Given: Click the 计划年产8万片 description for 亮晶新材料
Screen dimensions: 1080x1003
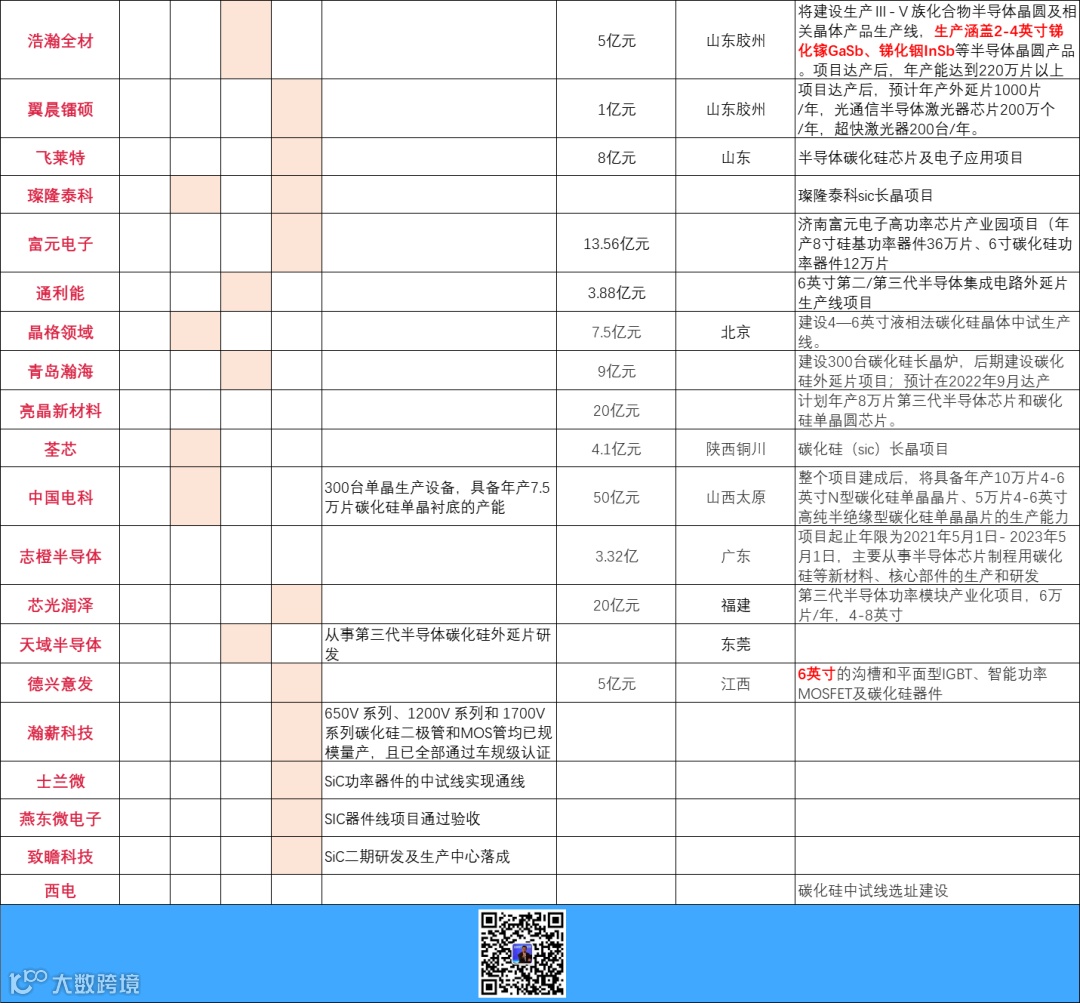Looking at the screenshot, I should [x=937, y=411].
